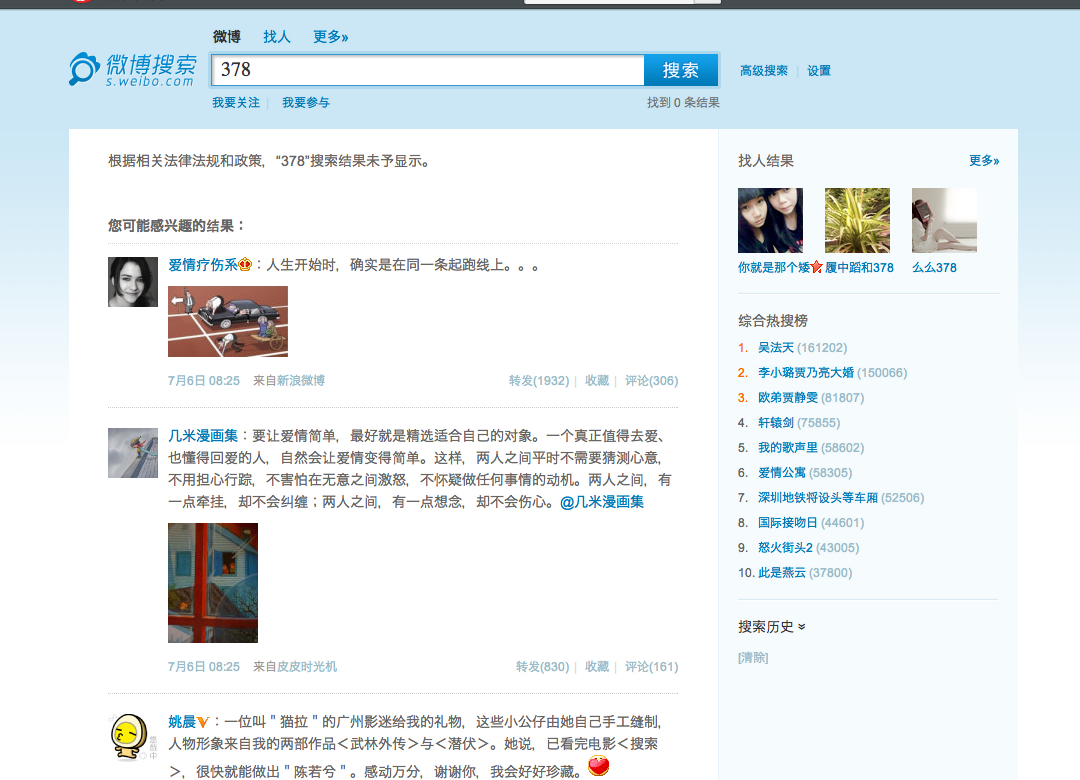
Task: Open hot search 国际接吻日
Action: click(x=788, y=522)
